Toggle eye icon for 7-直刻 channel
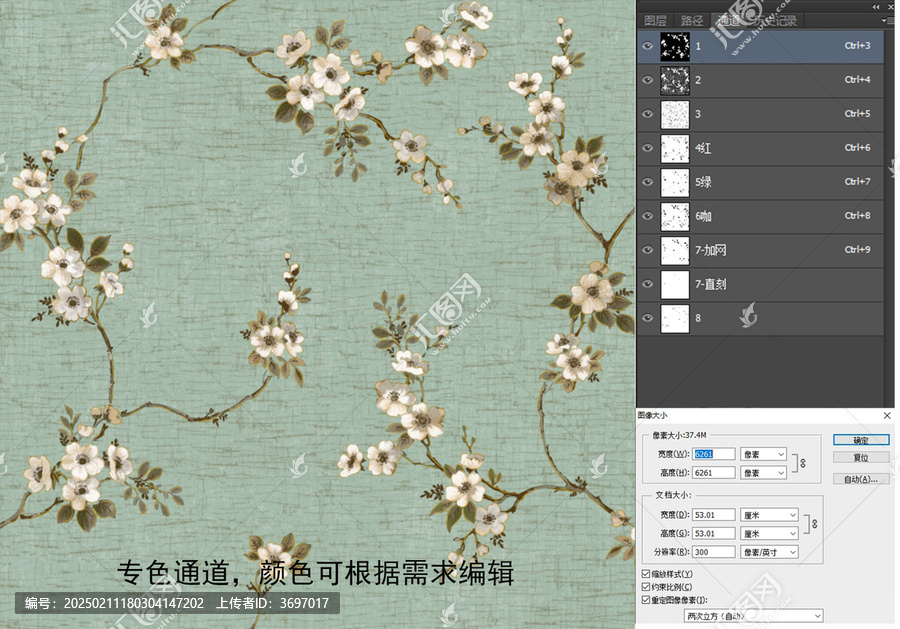This screenshot has width=900, height=629. pos(647,284)
